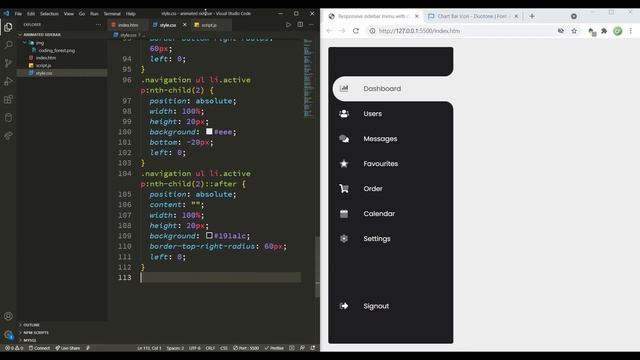Switch to the script.js editor tab
Viewport: 640px width, 360px height.
[x=209, y=25]
